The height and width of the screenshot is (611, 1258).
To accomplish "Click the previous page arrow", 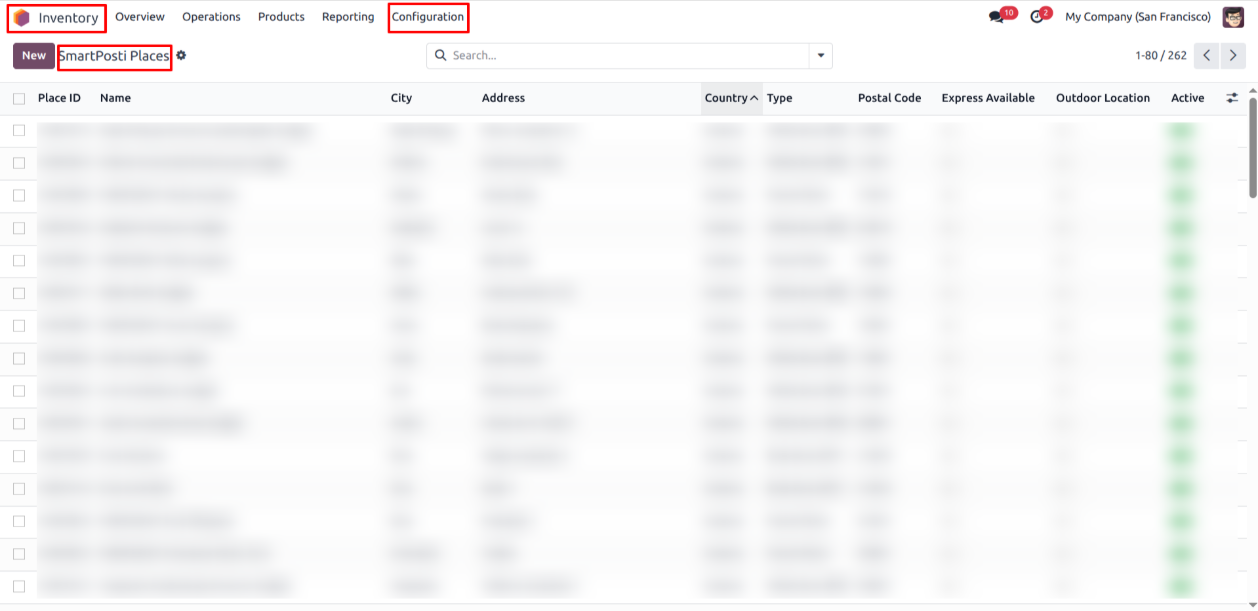I will coord(1207,56).
